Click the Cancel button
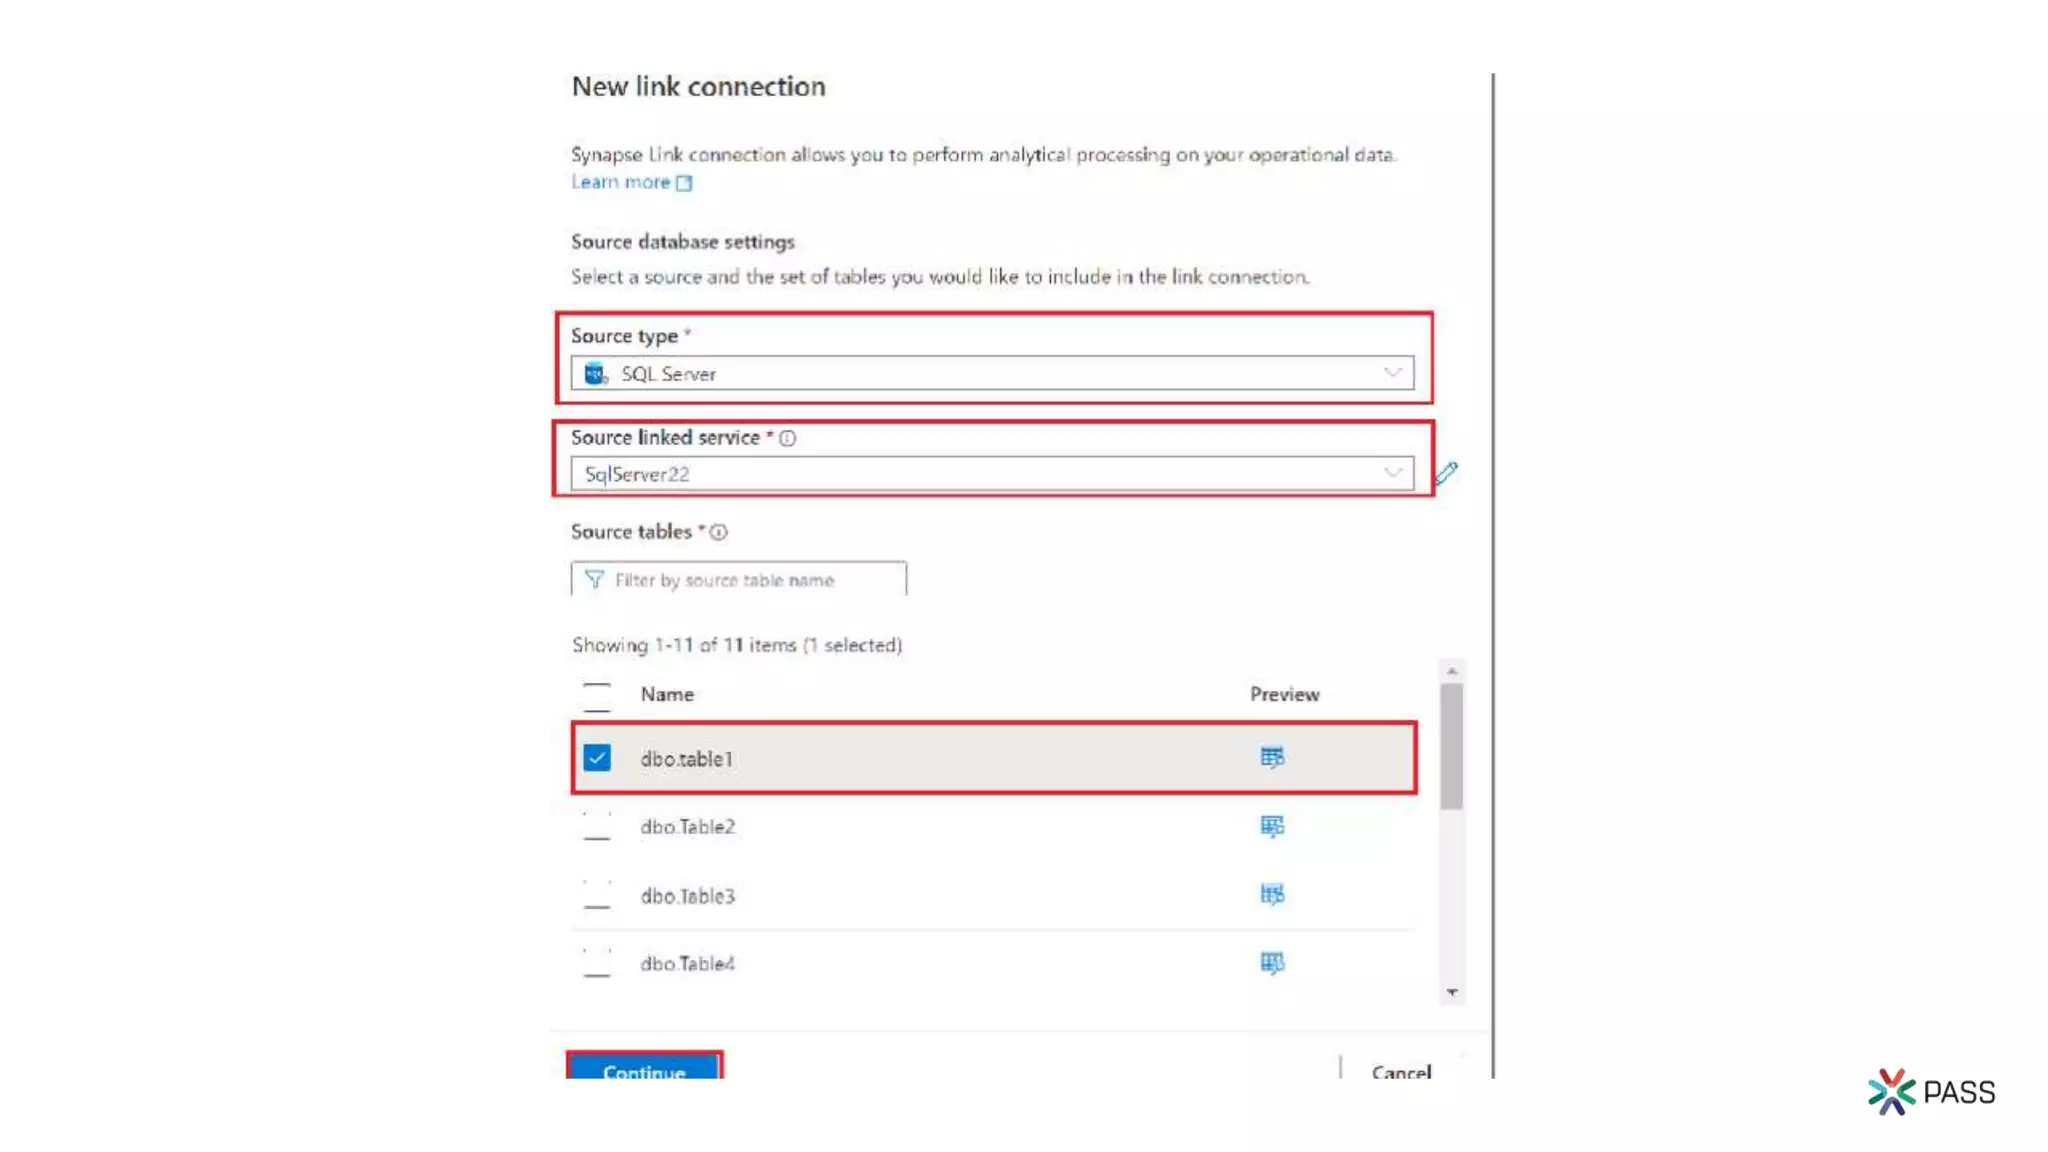2048x1152 pixels. coord(1401,1071)
